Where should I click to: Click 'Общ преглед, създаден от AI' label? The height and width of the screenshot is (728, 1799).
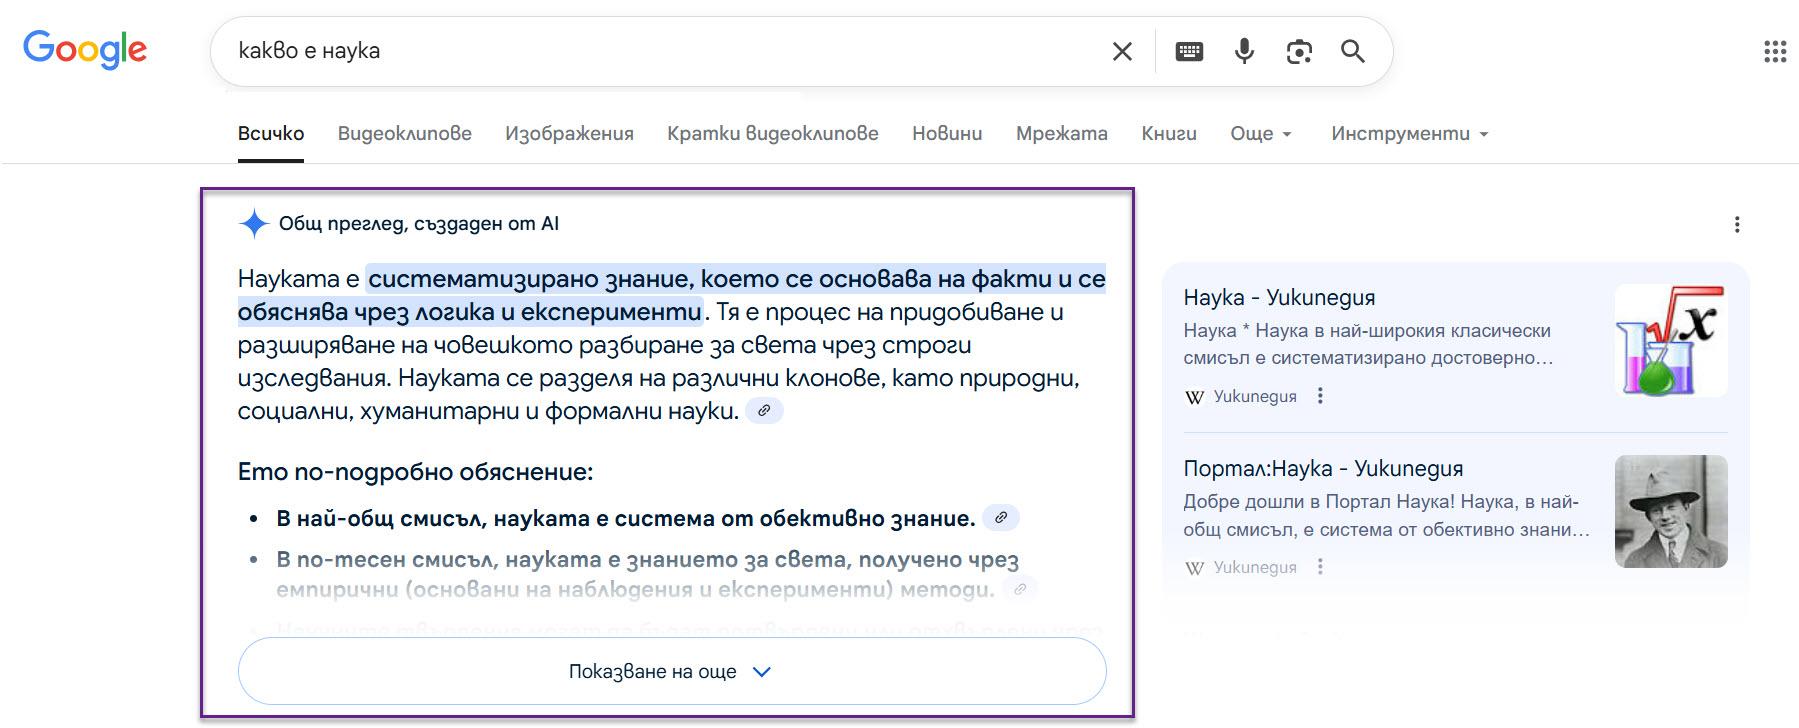point(419,224)
